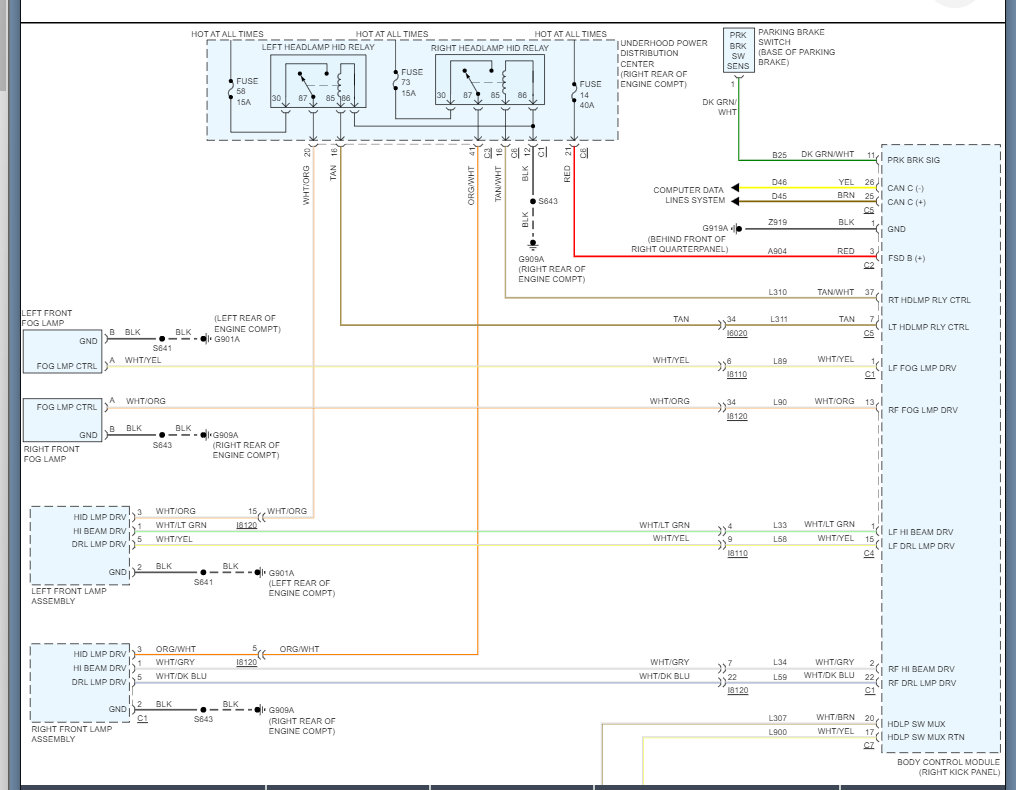
Task: Click the LF HI BEAM DRV label
Action: 920,532
